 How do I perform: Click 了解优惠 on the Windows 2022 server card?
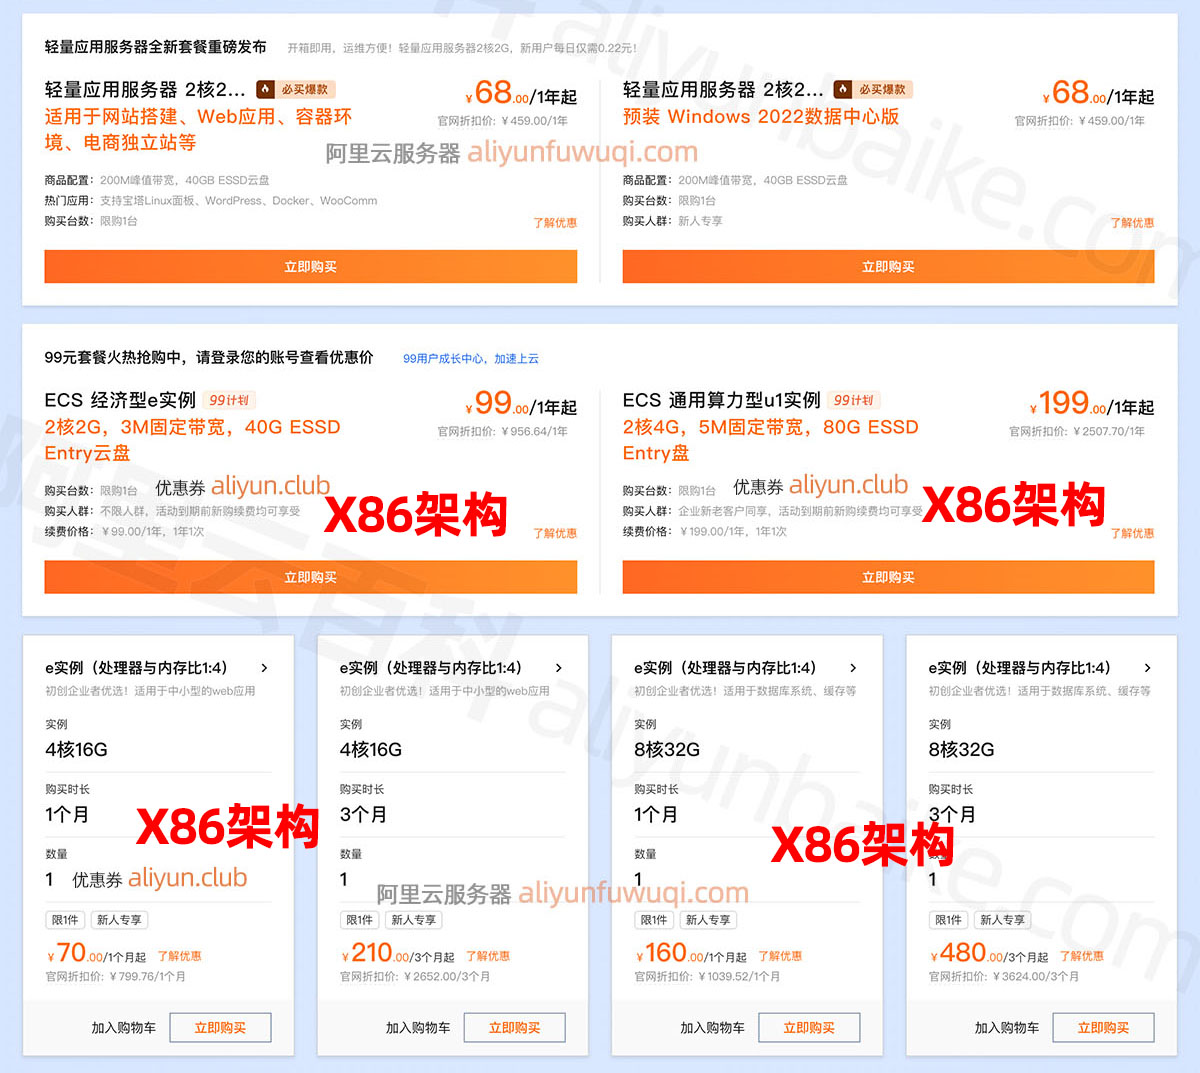(x=1132, y=223)
